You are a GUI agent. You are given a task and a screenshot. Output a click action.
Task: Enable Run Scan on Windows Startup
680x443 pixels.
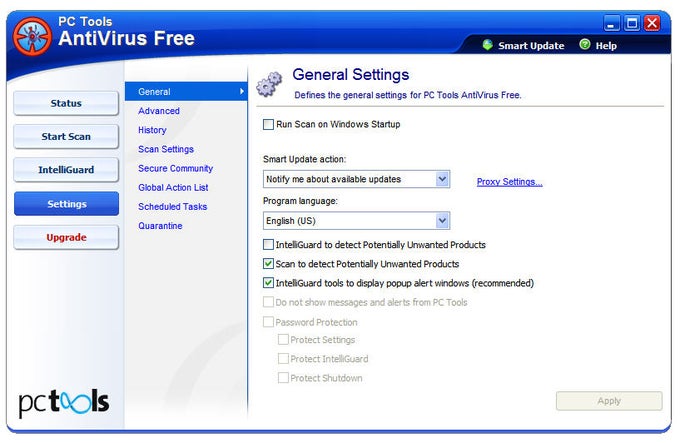pos(268,124)
